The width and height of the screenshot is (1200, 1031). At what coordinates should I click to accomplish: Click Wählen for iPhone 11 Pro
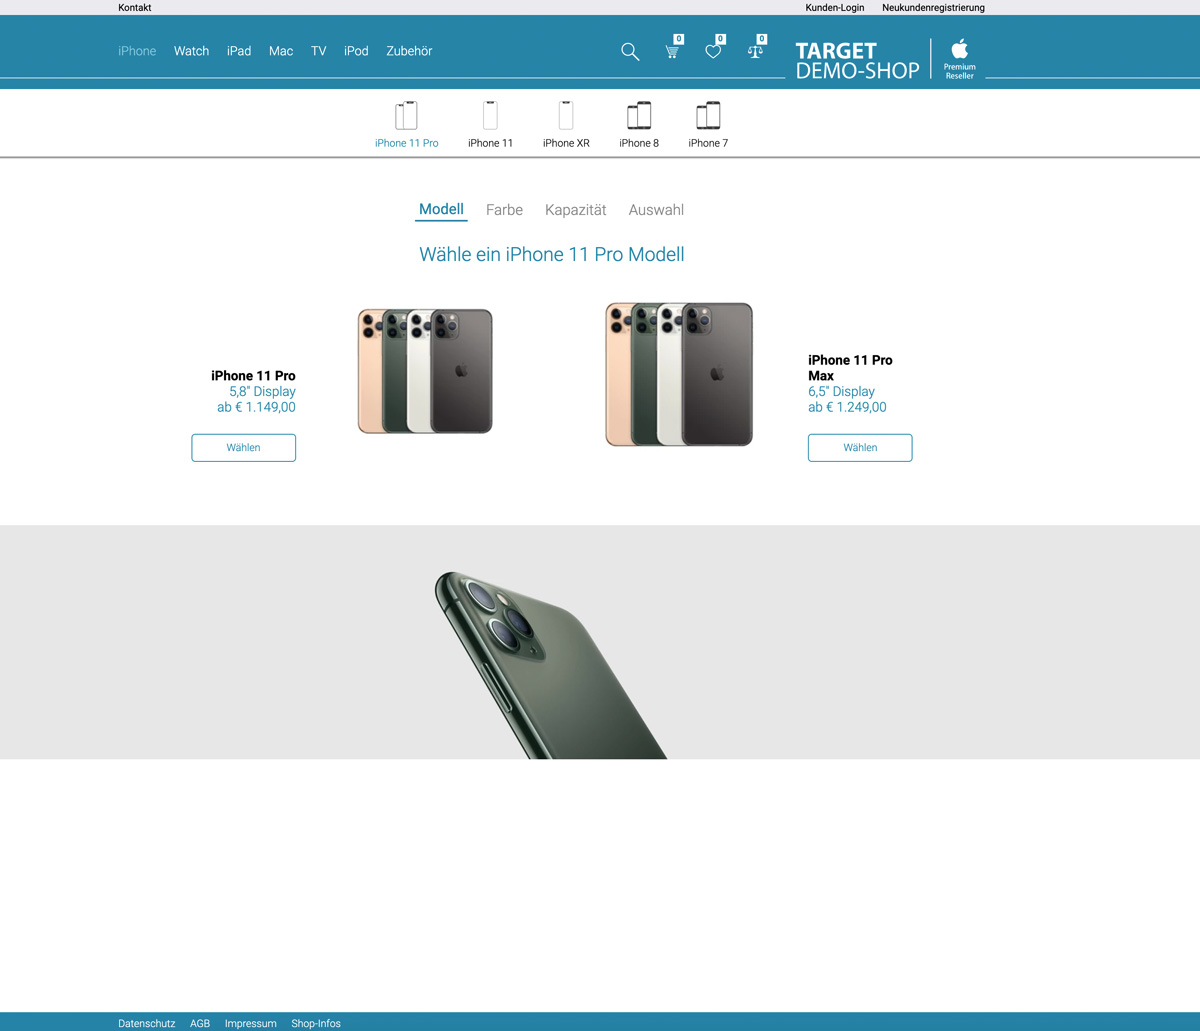tap(244, 448)
